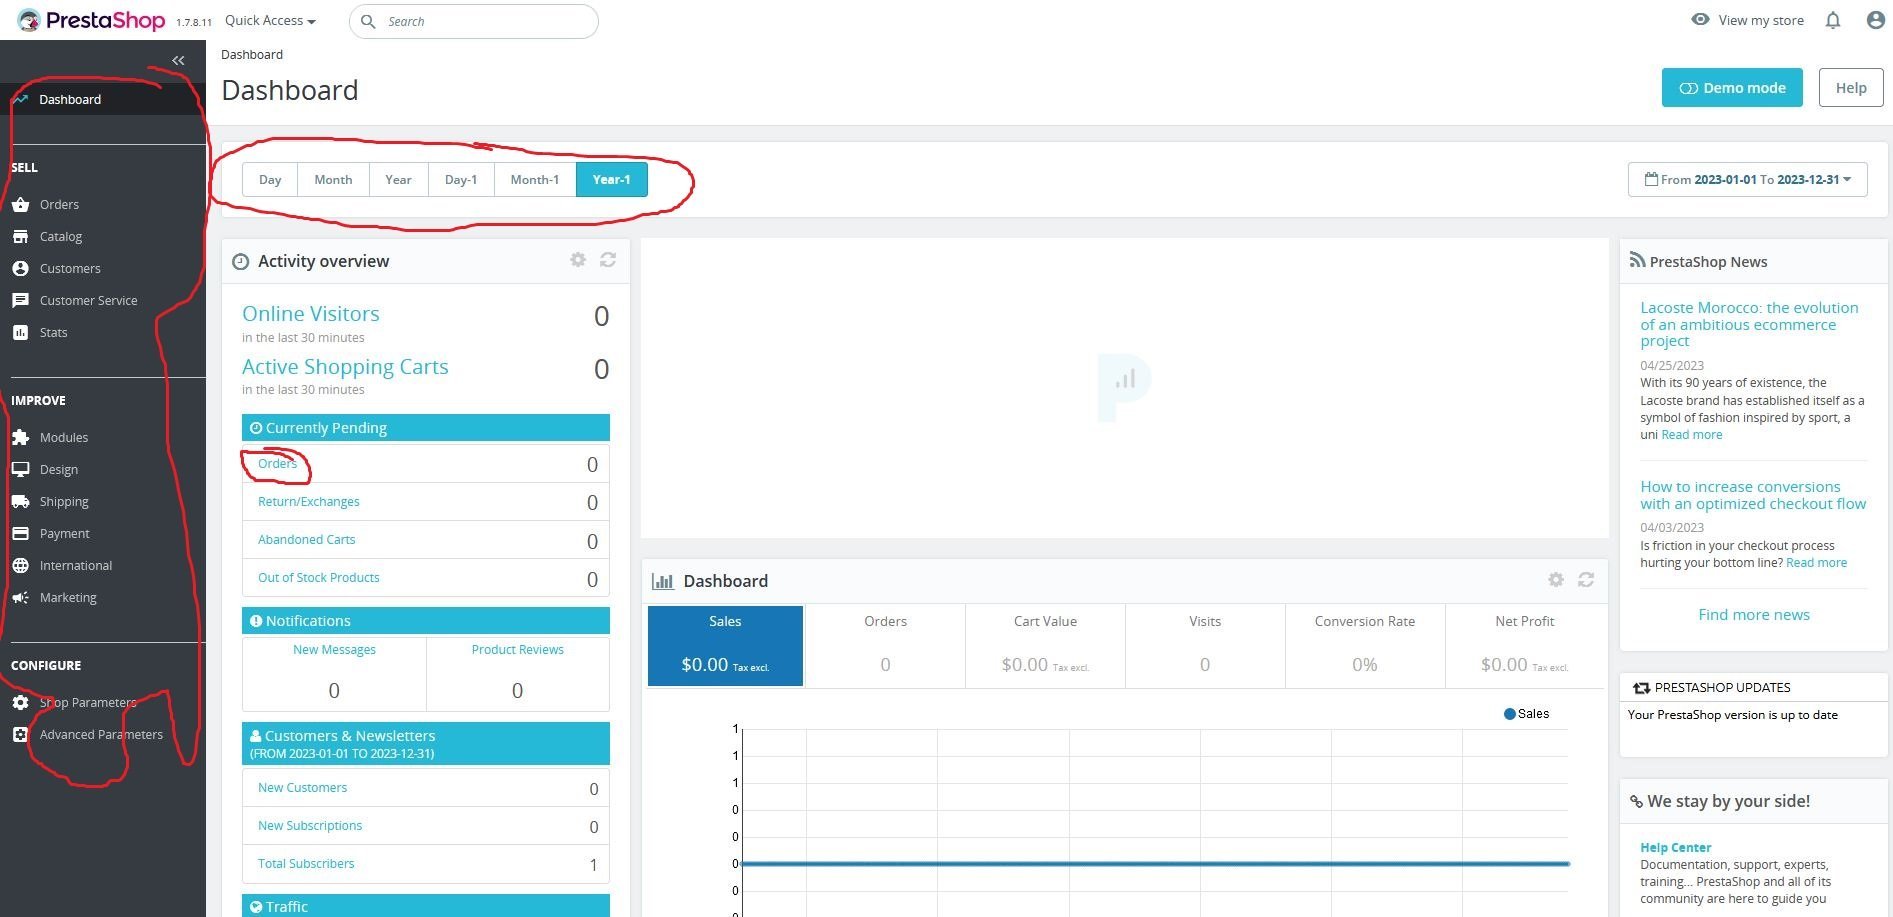Click the Catalog store icon in sidebar
The image size is (1893, 917).
pyautogui.click(x=20, y=236)
